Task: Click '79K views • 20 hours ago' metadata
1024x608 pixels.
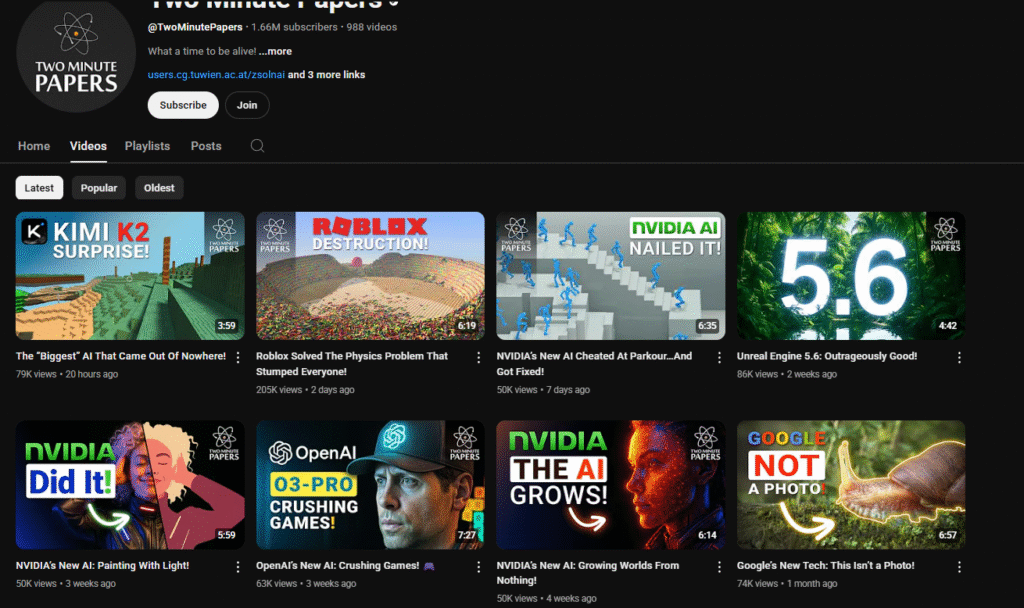Action: tap(67, 374)
